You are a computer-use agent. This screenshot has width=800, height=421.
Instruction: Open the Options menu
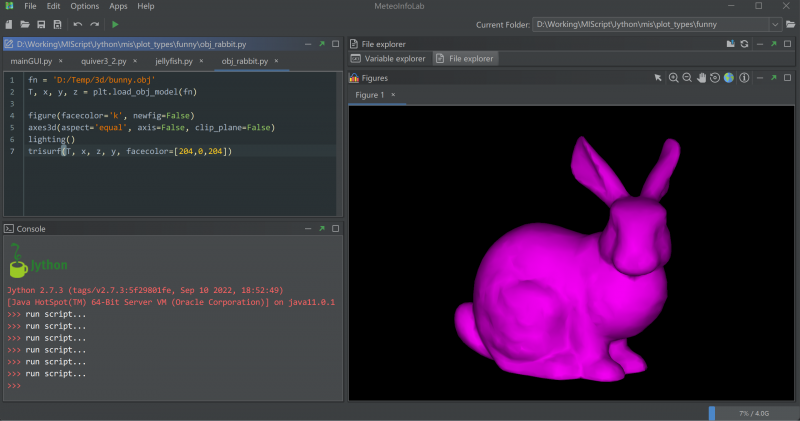pyautogui.click(x=84, y=6)
